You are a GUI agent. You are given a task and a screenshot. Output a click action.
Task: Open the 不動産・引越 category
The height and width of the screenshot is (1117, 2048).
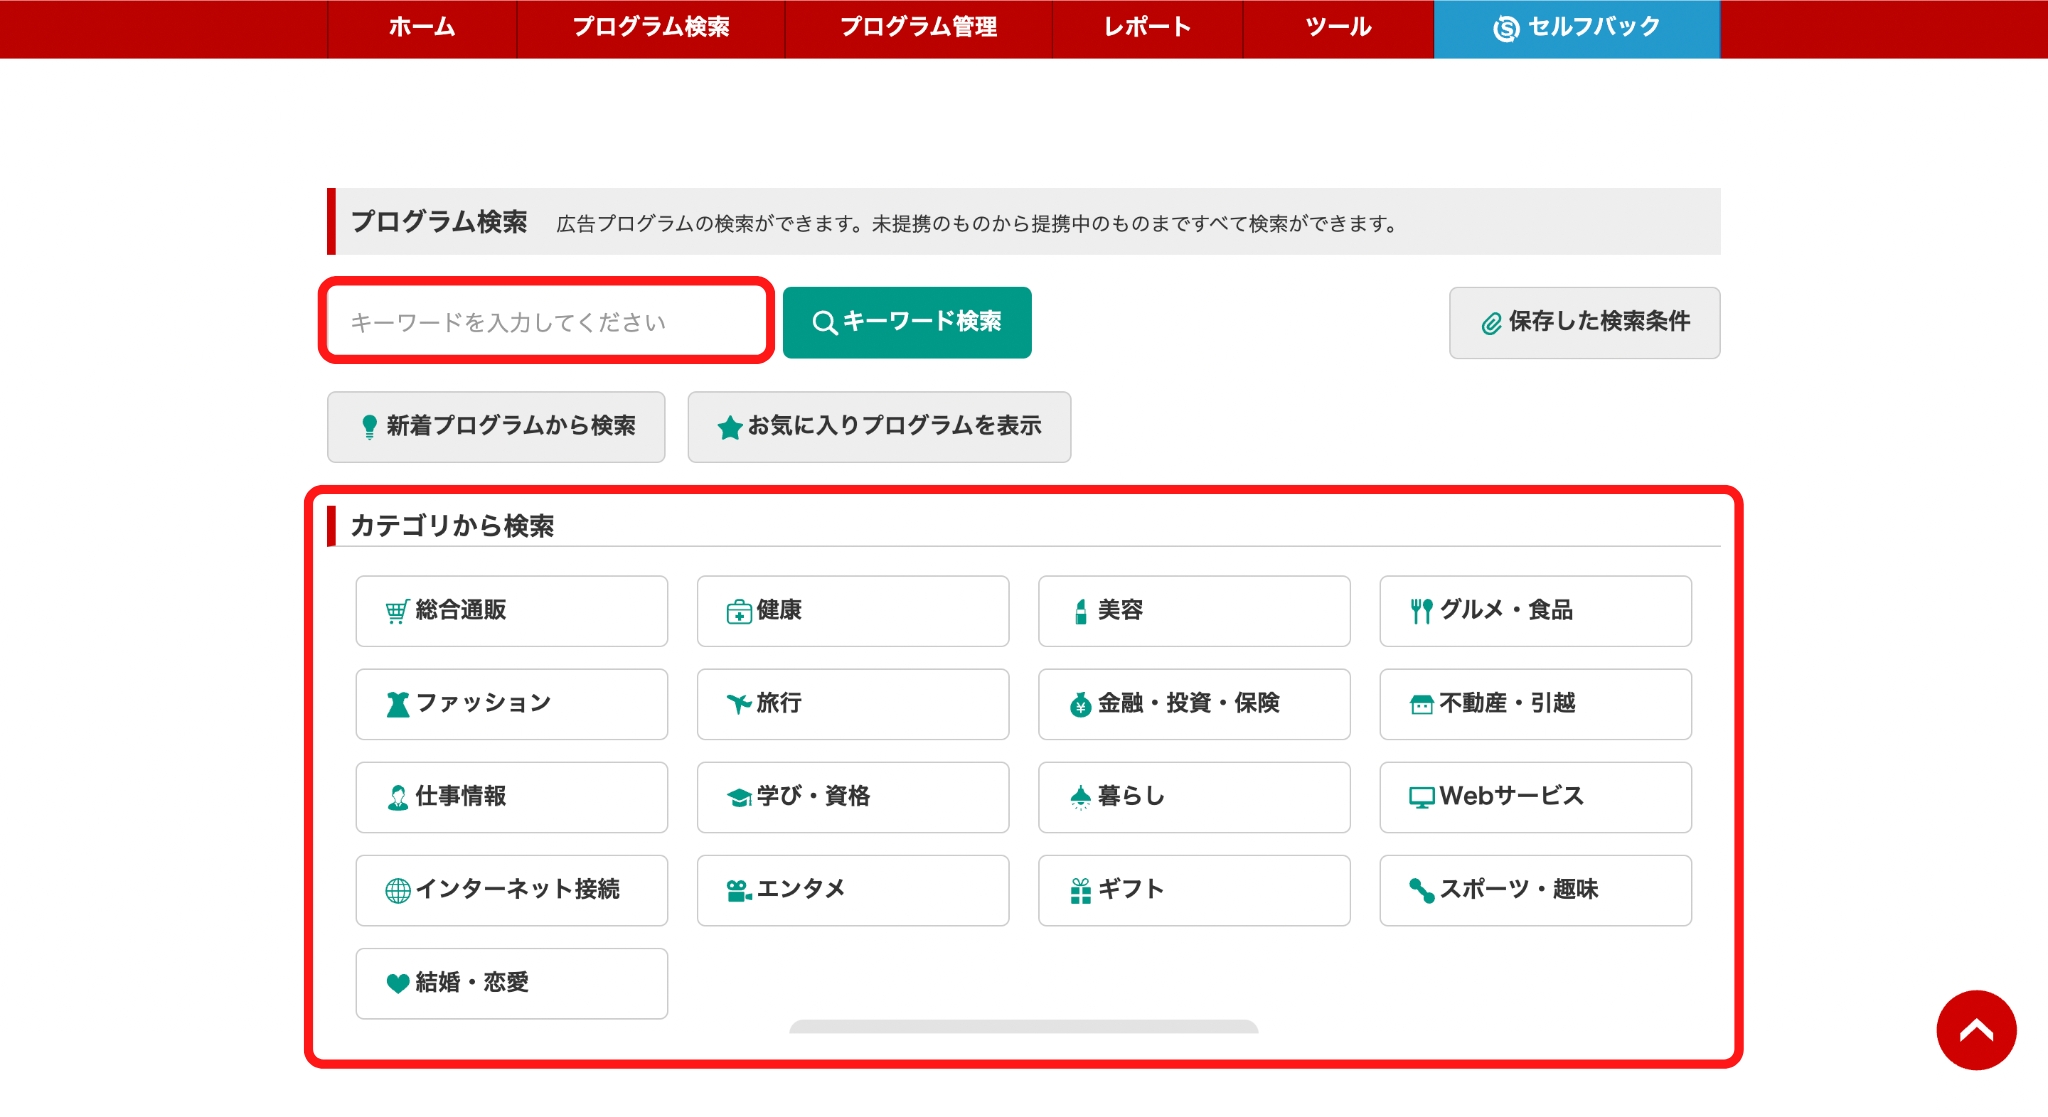(1535, 704)
